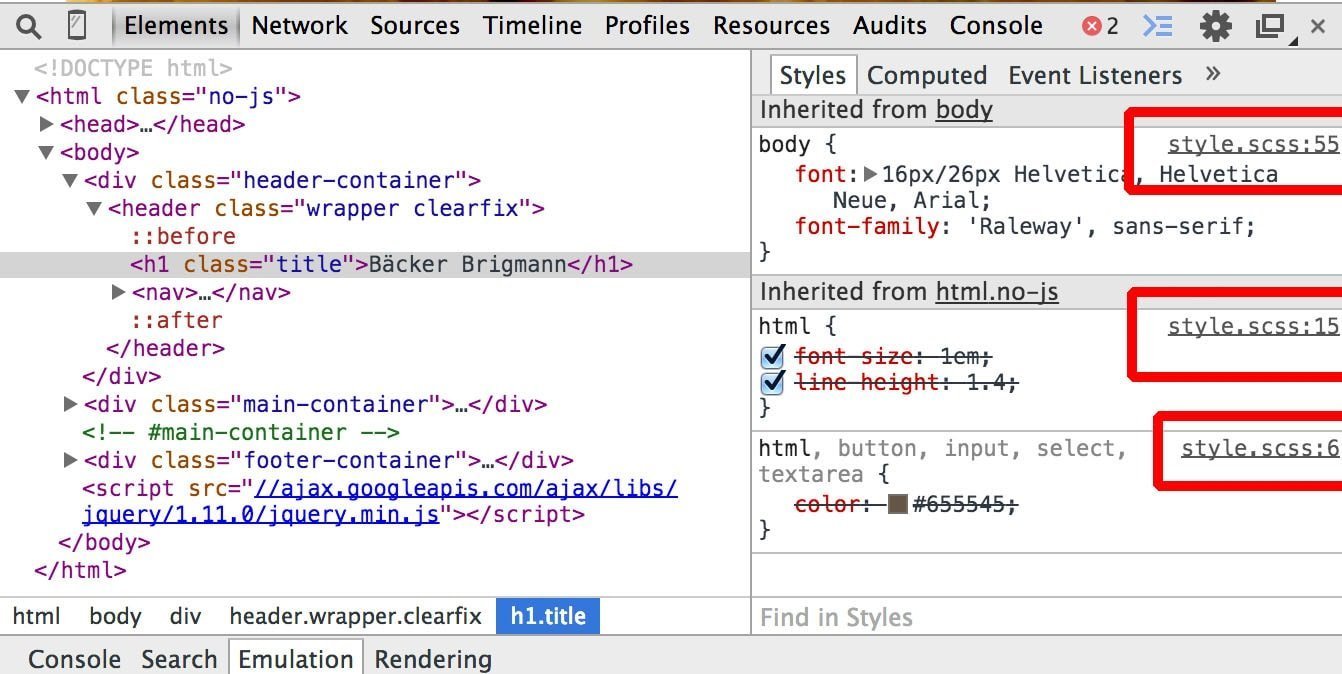Viewport: 1342px width, 674px height.
Task: Select the h1.title breadcrumb
Action: tap(548, 617)
